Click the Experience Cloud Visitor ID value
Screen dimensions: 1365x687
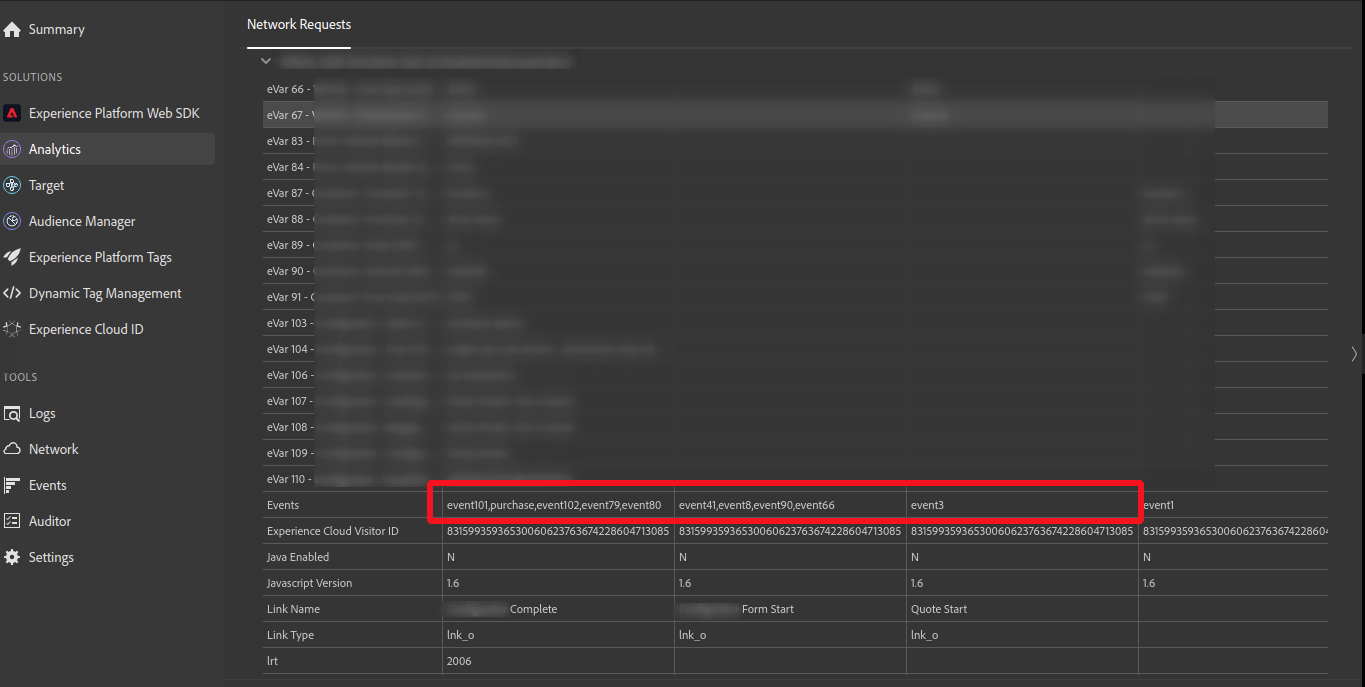(x=555, y=530)
